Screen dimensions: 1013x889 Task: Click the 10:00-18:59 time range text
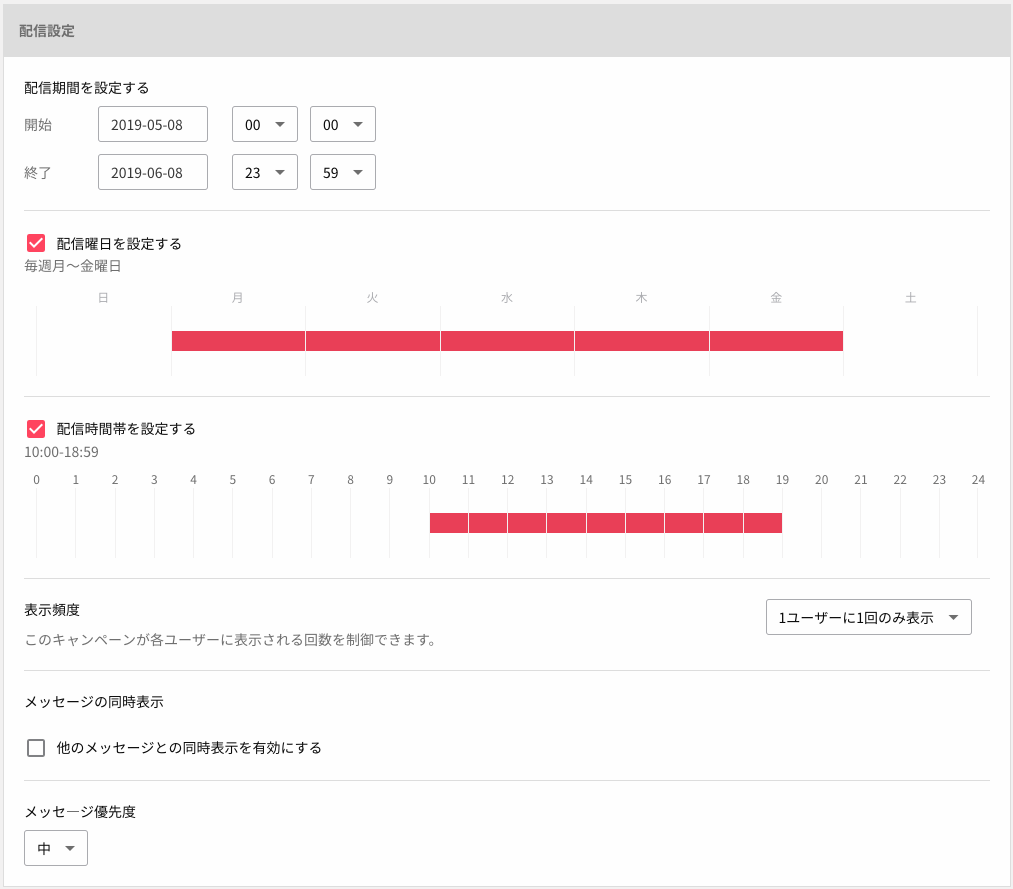pyautogui.click(x=61, y=452)
